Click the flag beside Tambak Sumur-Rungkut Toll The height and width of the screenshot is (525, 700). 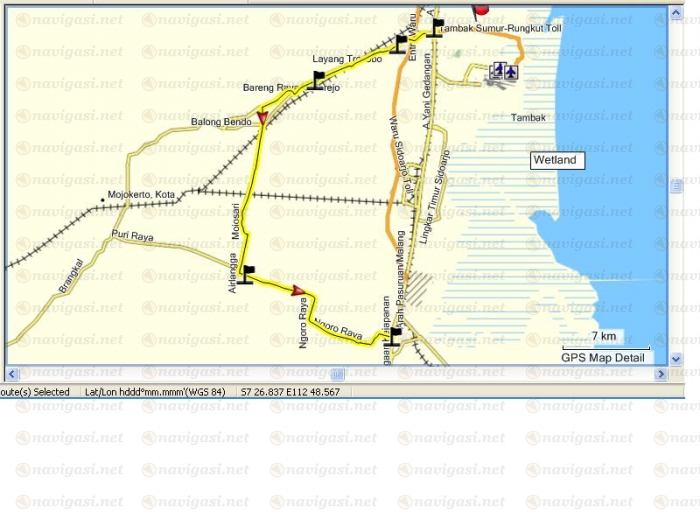435,27
